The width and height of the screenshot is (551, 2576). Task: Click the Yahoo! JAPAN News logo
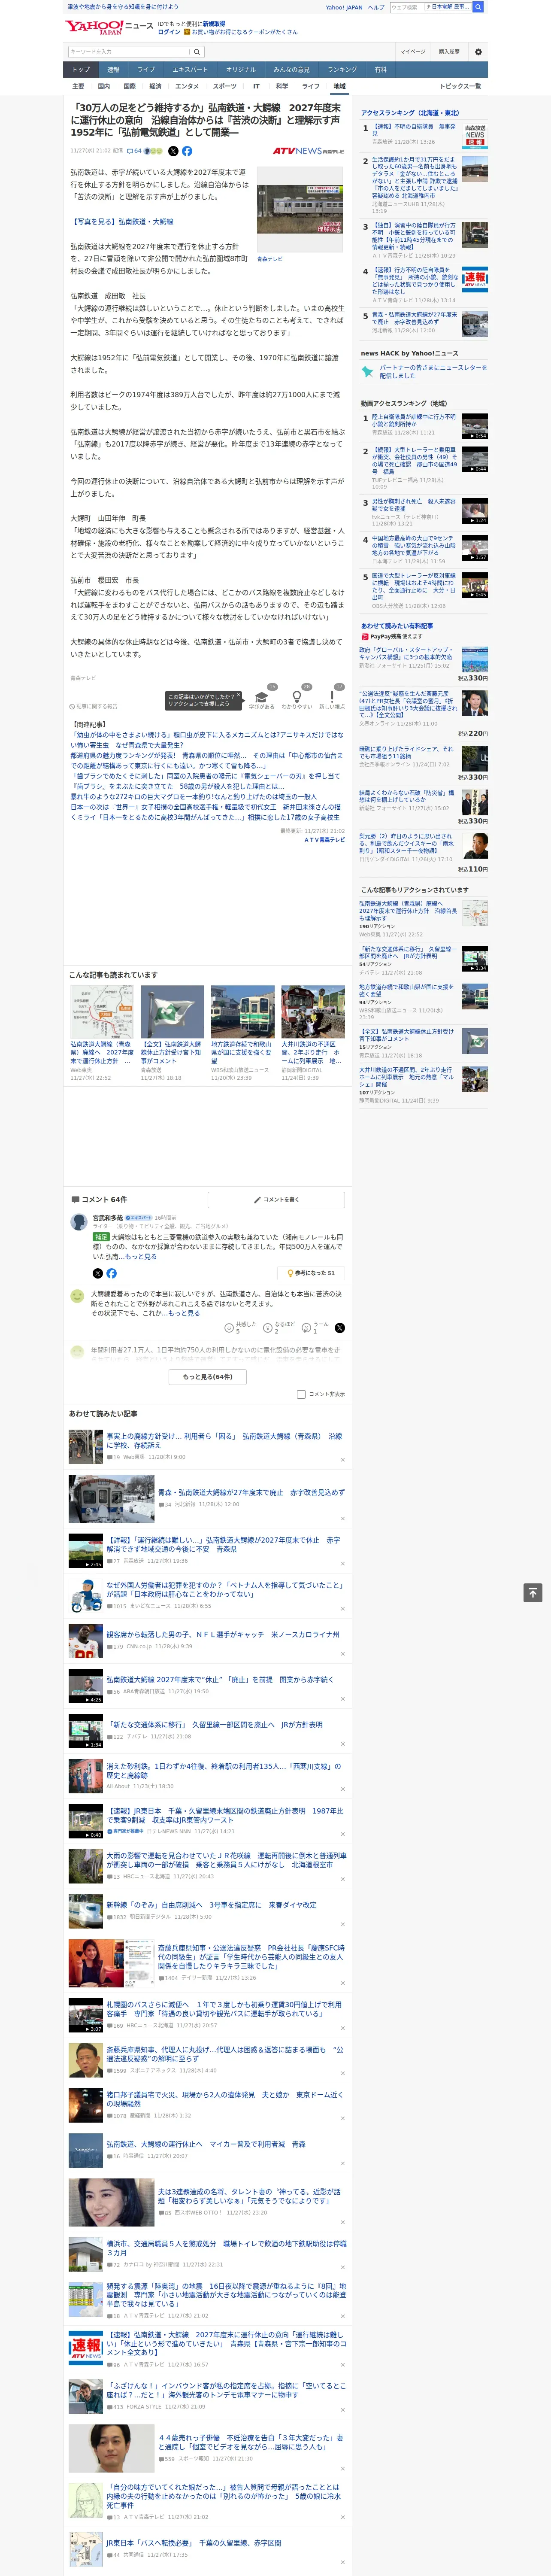pos(110,27)
